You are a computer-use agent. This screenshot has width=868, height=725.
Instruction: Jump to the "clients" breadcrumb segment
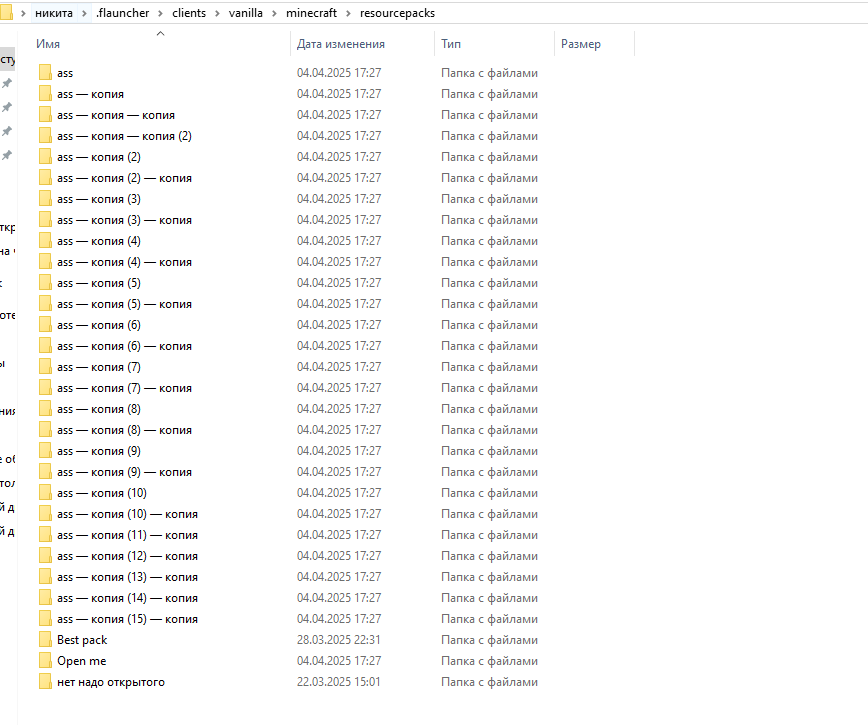coord(189,13)
